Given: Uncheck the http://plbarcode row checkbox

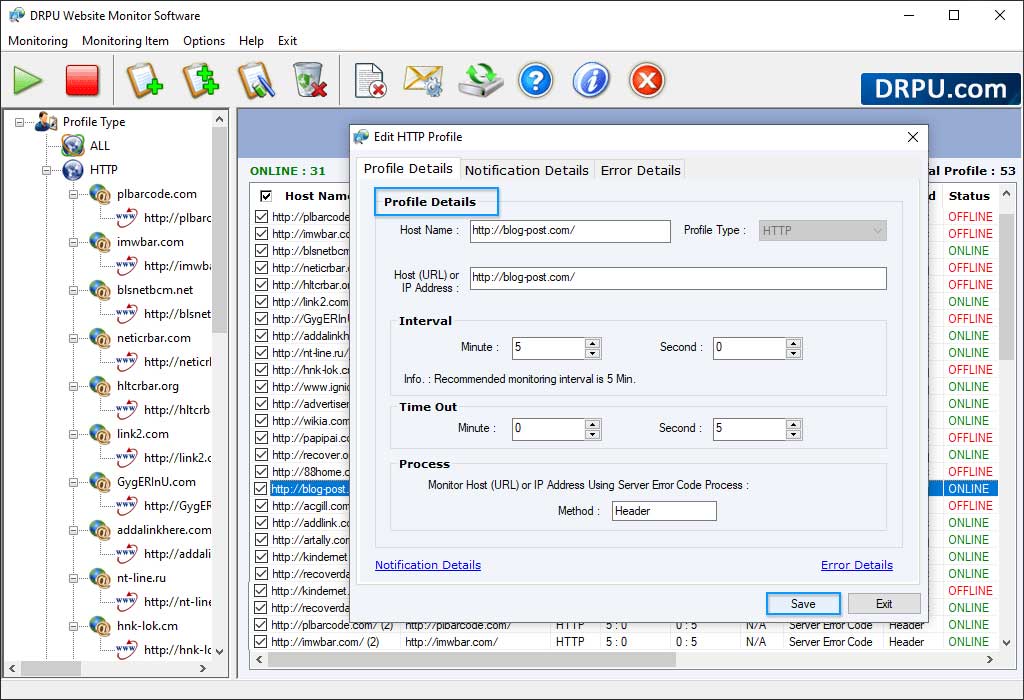Looking at the screenshot, I should [x=261, y=217].
